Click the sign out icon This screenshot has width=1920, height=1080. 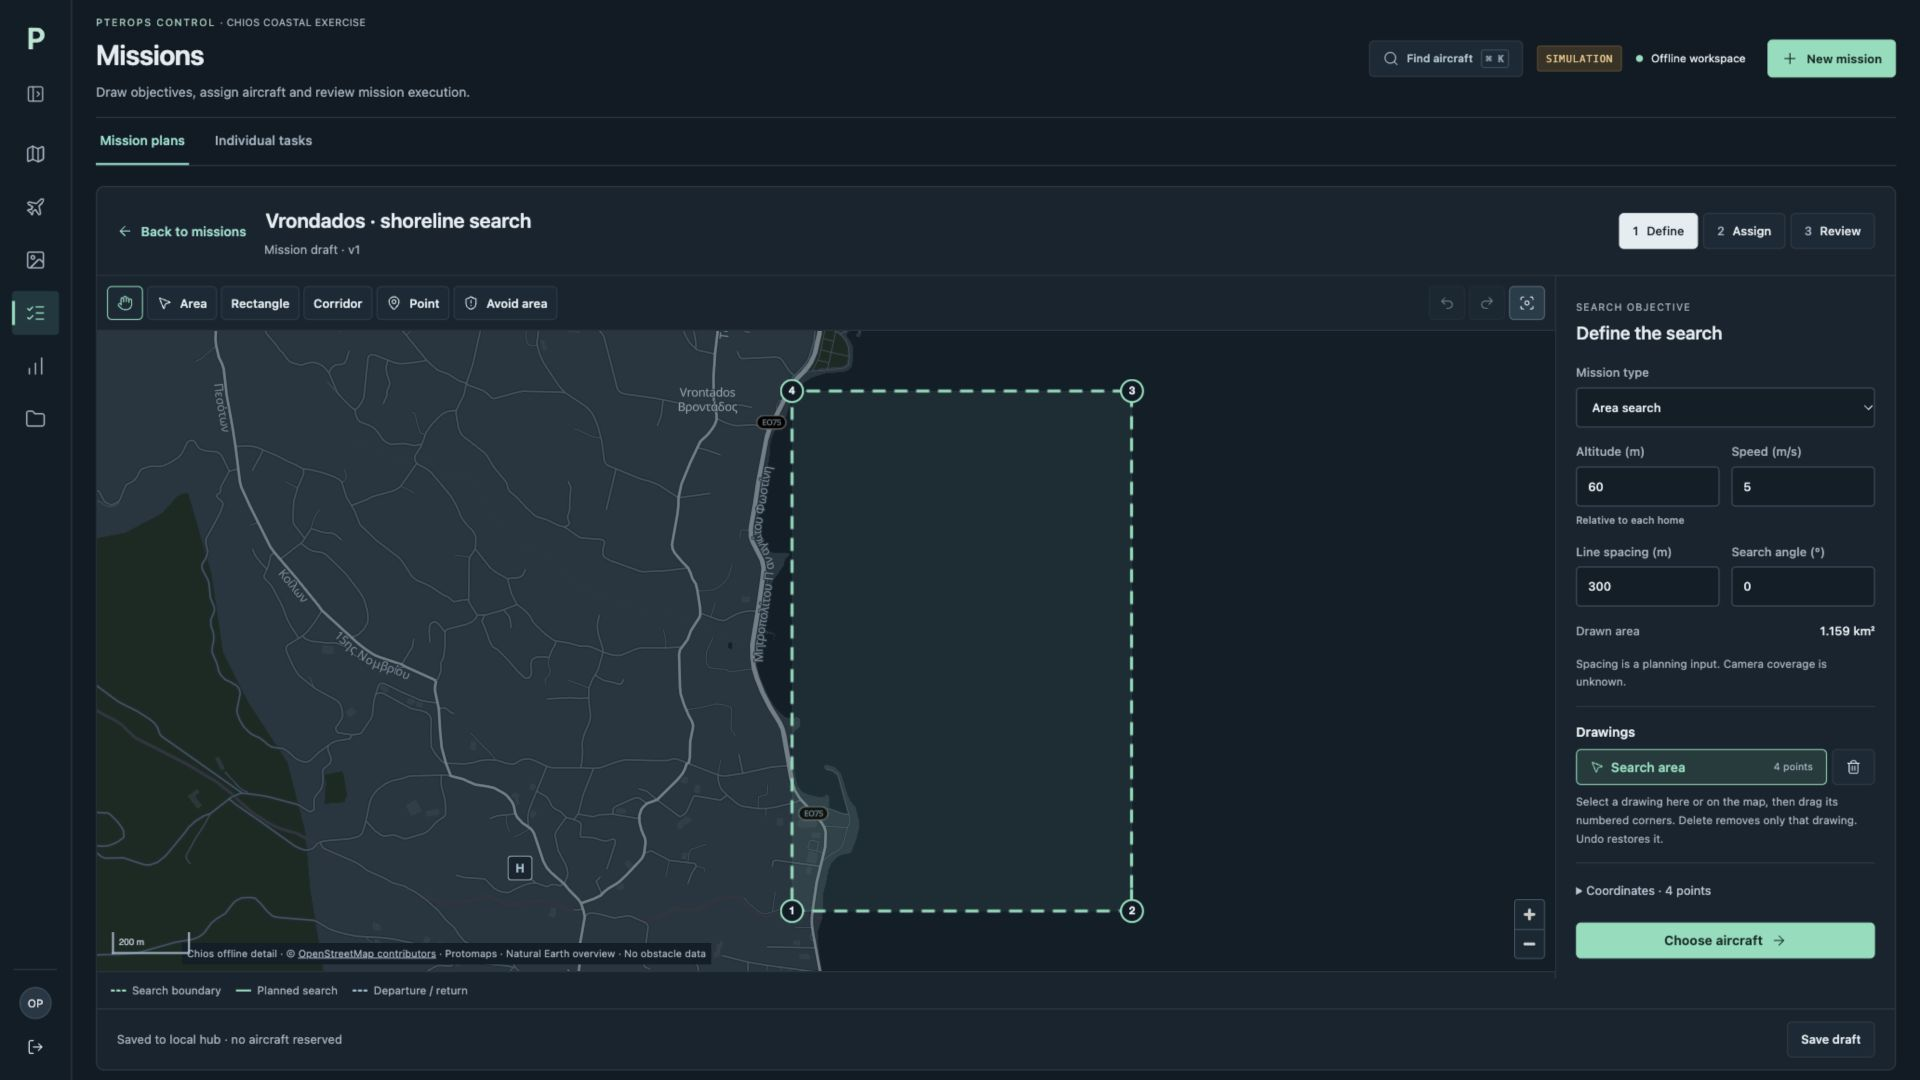(35, 1047)
